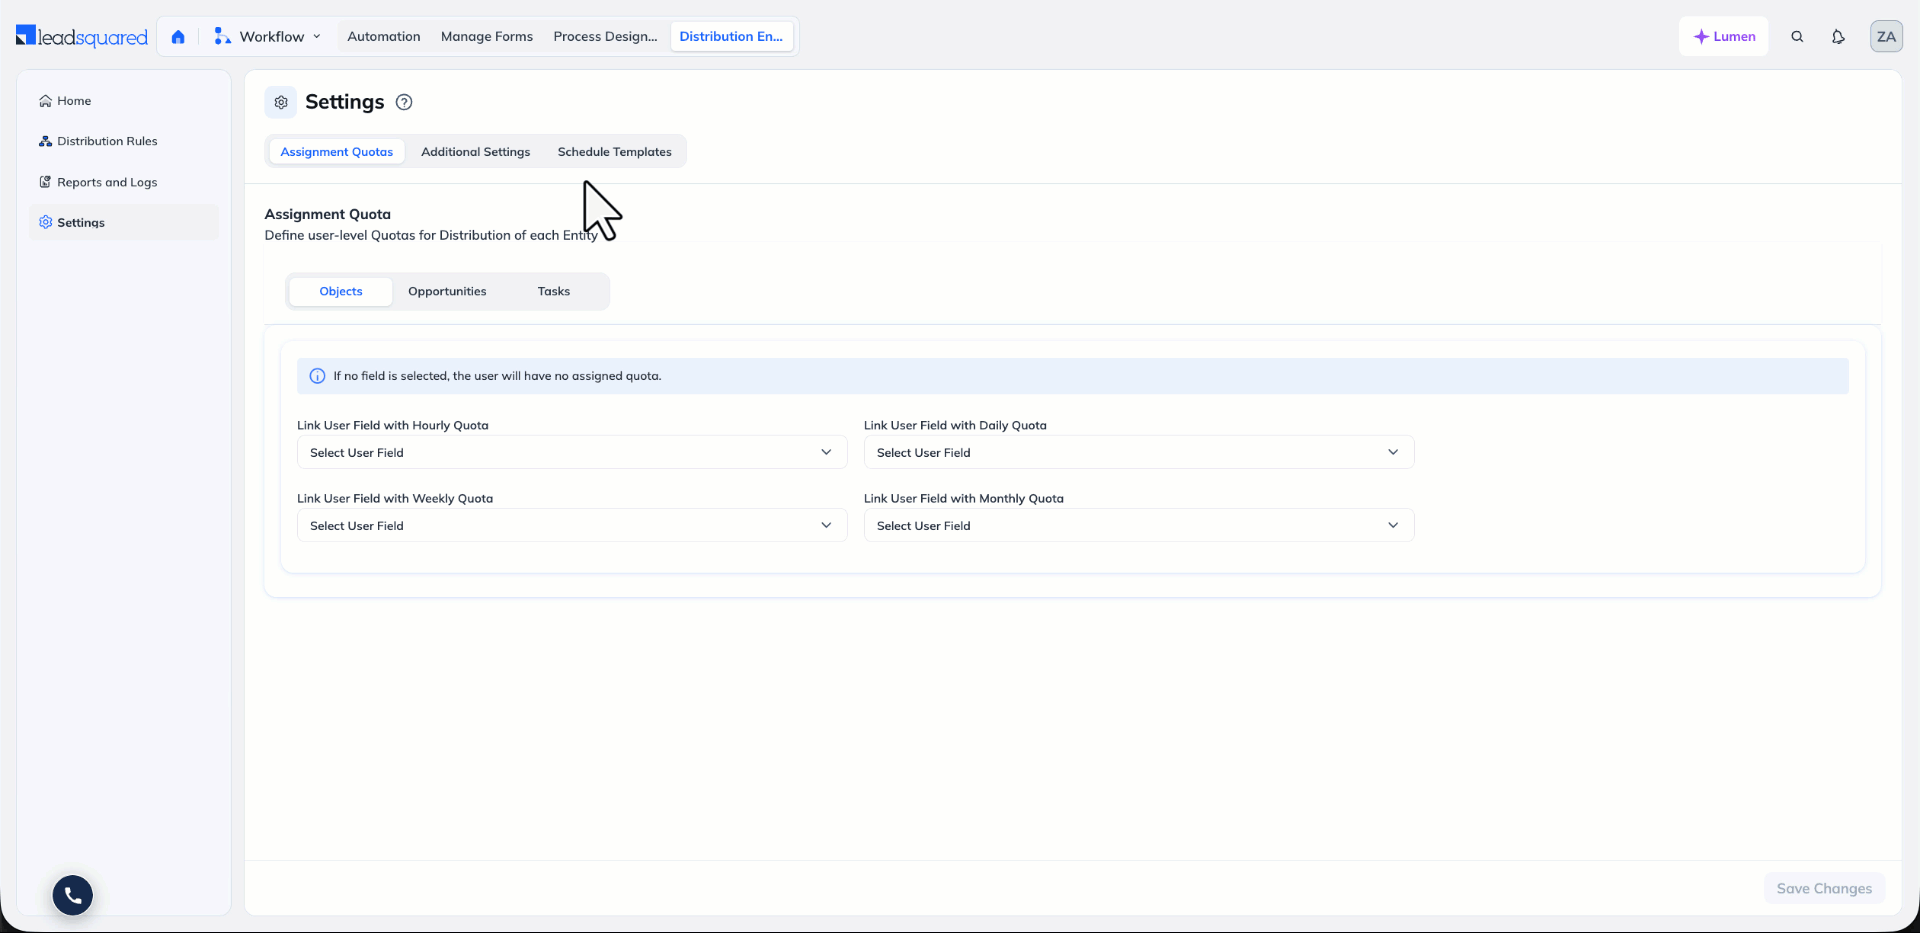
Task: Select the Objects entity tab
Action: point(341,292)
